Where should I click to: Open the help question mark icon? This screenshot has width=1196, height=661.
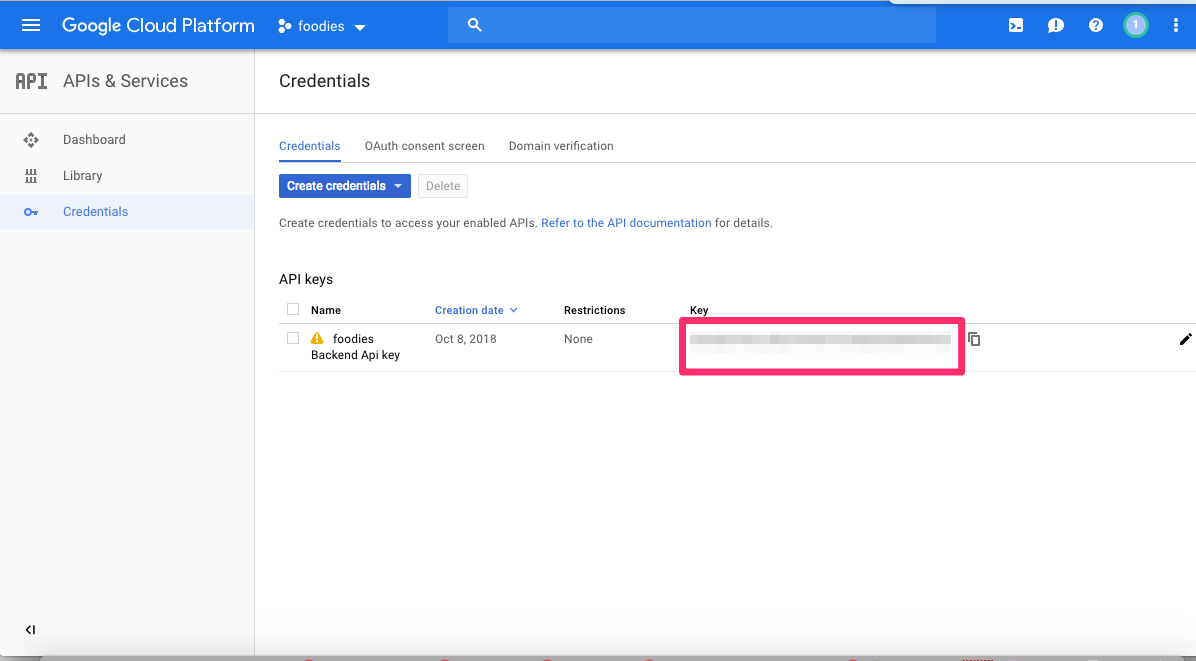point(1096,25)
